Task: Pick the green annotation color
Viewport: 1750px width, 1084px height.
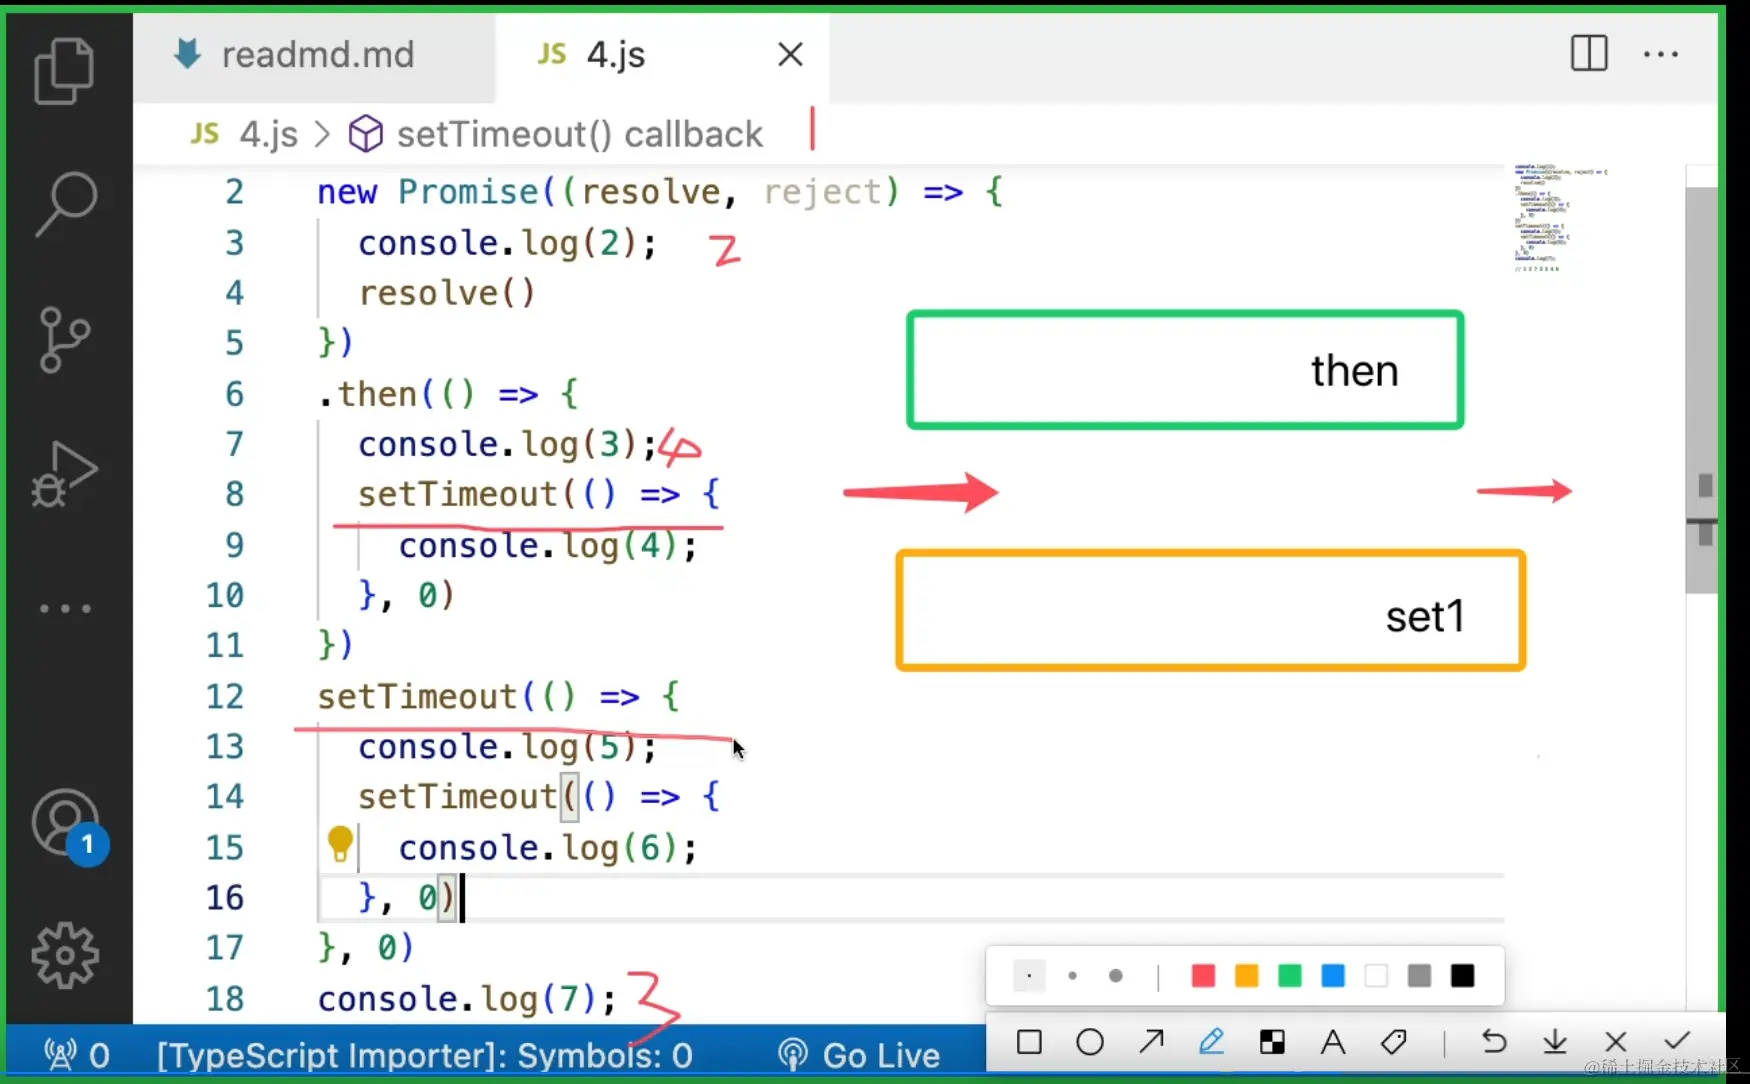Action: point(1290,976)
